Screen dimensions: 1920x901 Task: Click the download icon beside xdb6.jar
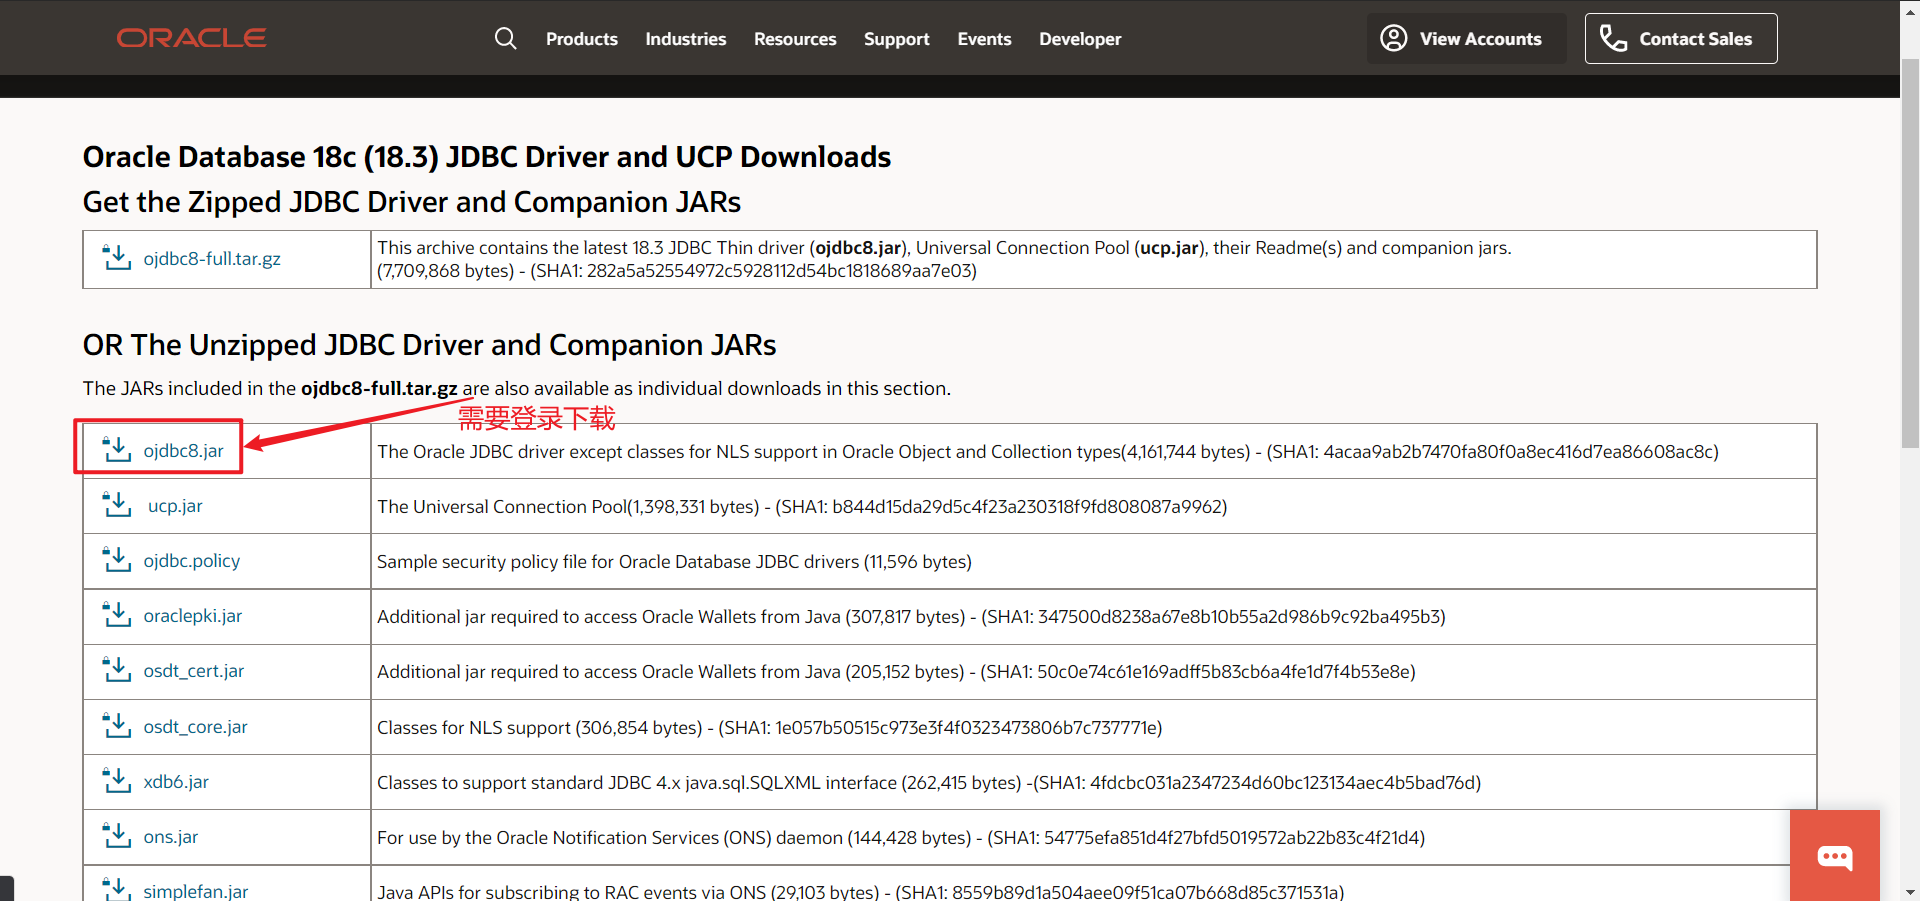(117, 781)
